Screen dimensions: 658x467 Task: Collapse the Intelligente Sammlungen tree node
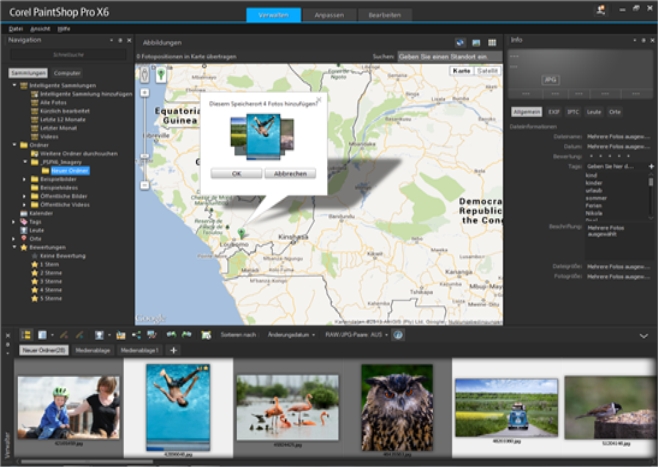(13, 85)
